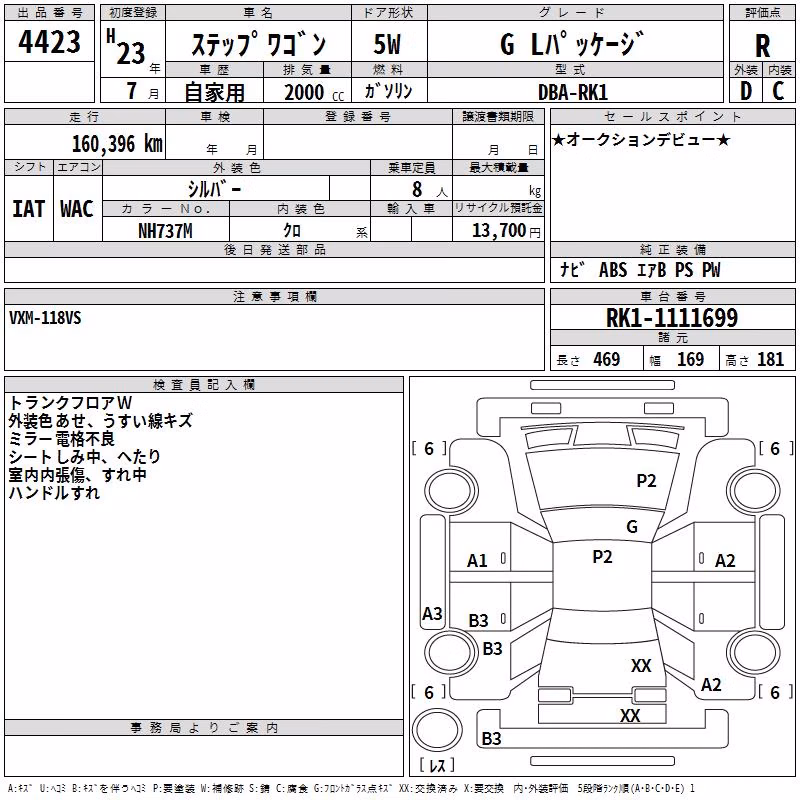Image resolution: width=800 pixels, height=800 pixels.
Task: Click B3 mark on rear bumper
Action: pyautogui.click(x=491, y=738)
